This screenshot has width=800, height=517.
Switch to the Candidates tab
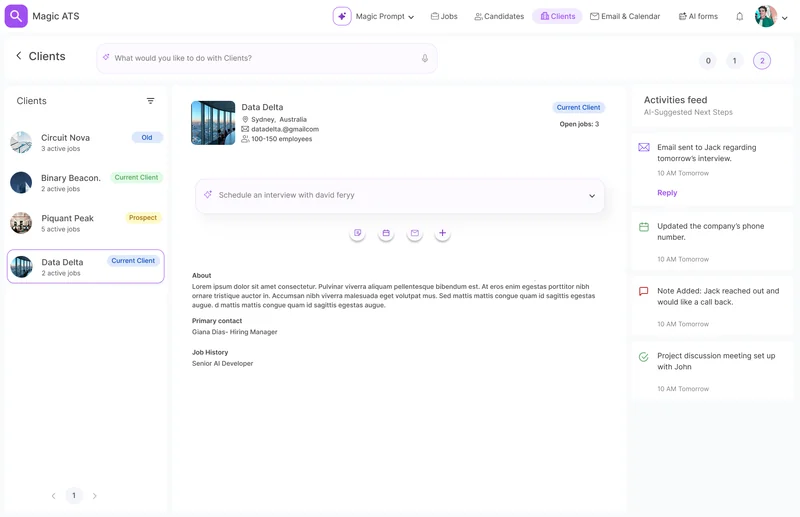tap(499, 17)
